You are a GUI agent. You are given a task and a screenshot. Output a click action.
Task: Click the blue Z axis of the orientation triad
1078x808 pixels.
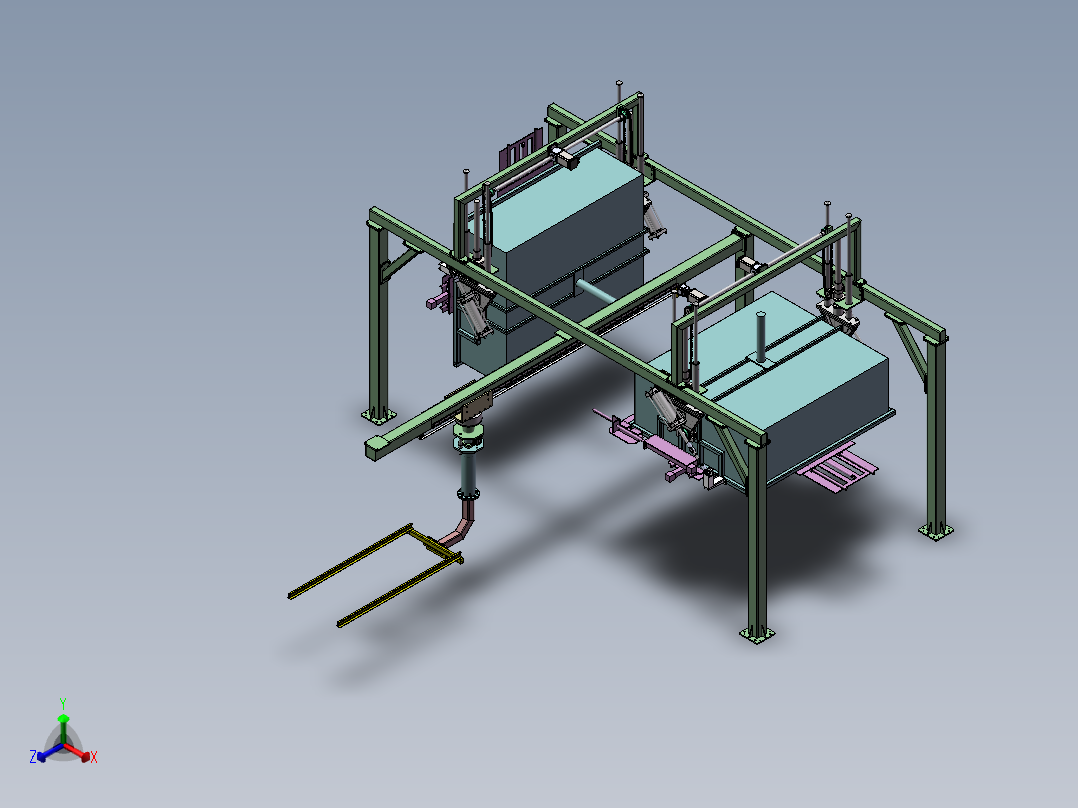[48, 752]
